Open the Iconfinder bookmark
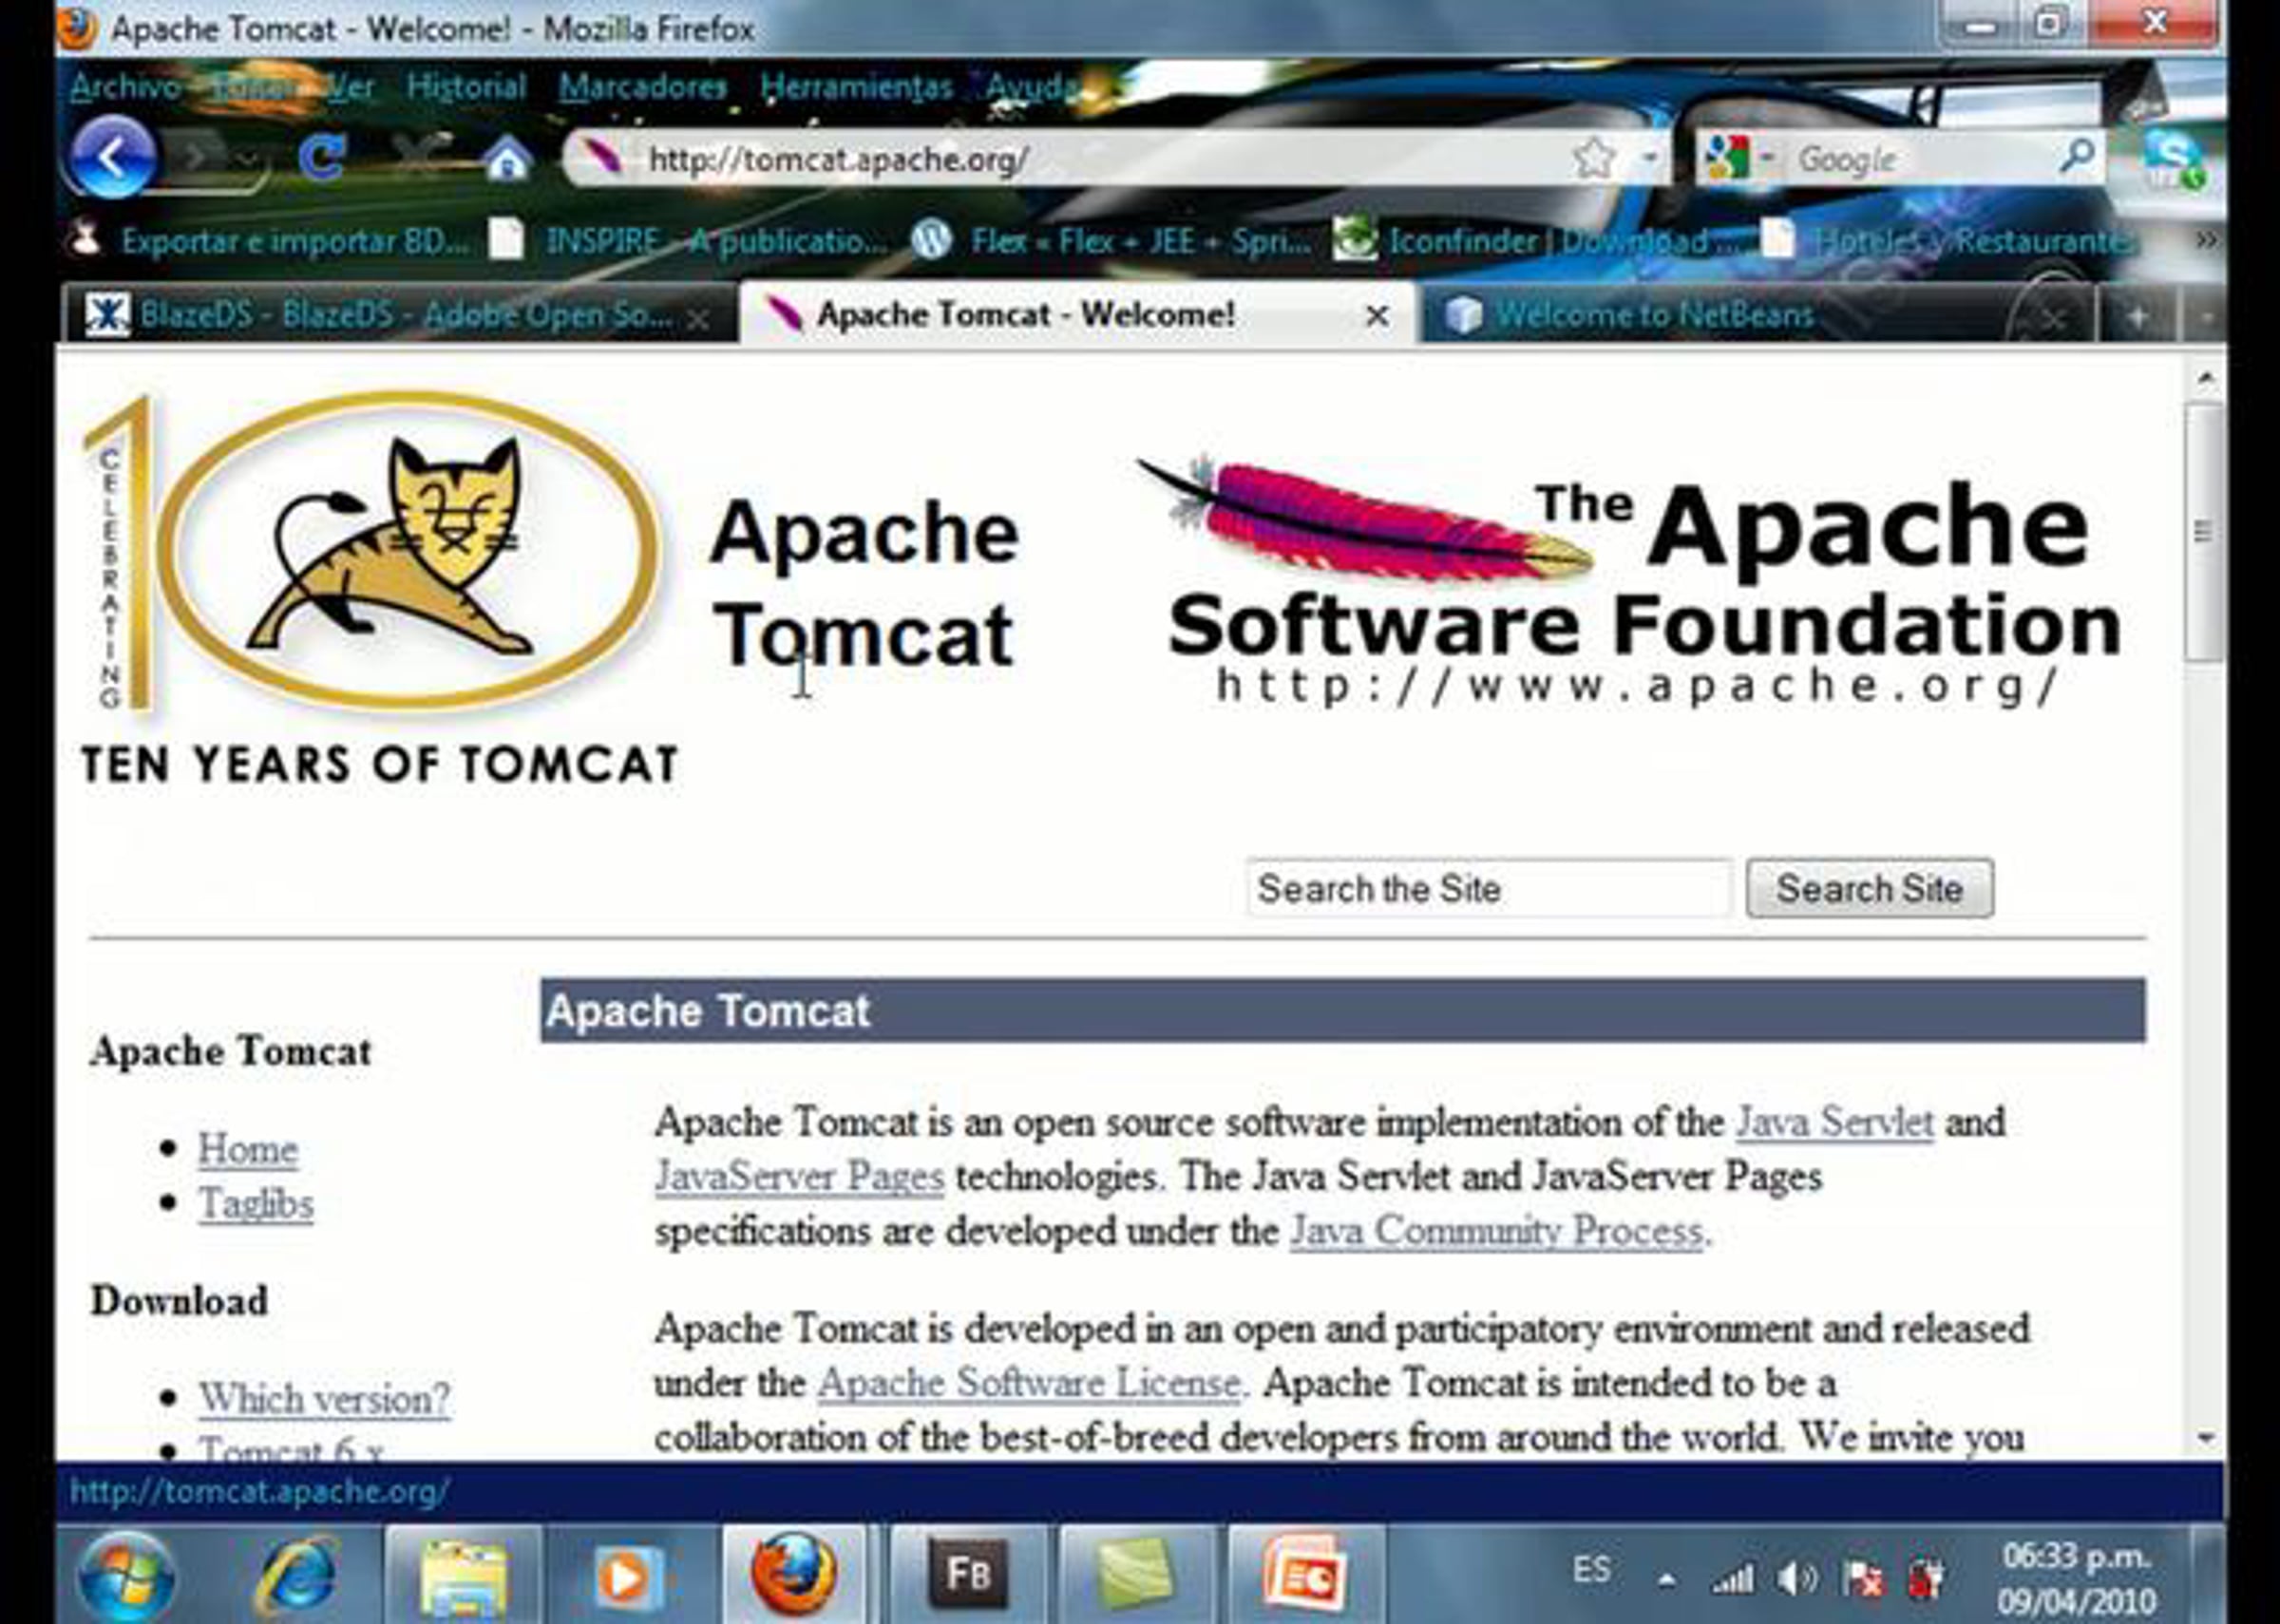This screenshot has height=1624, width=2280. click(x=1534, y=240)
